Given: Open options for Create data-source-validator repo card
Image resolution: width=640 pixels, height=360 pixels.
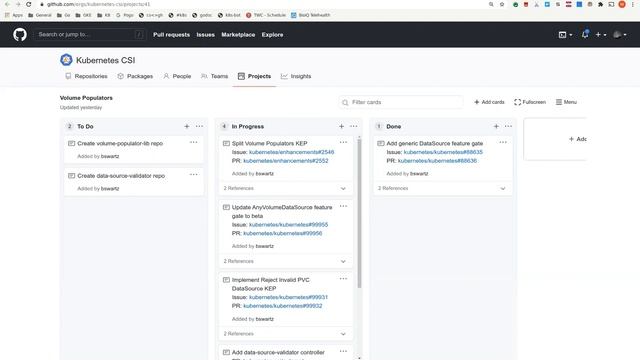Looking at the screenshot, I should click(x=193, y=175).
